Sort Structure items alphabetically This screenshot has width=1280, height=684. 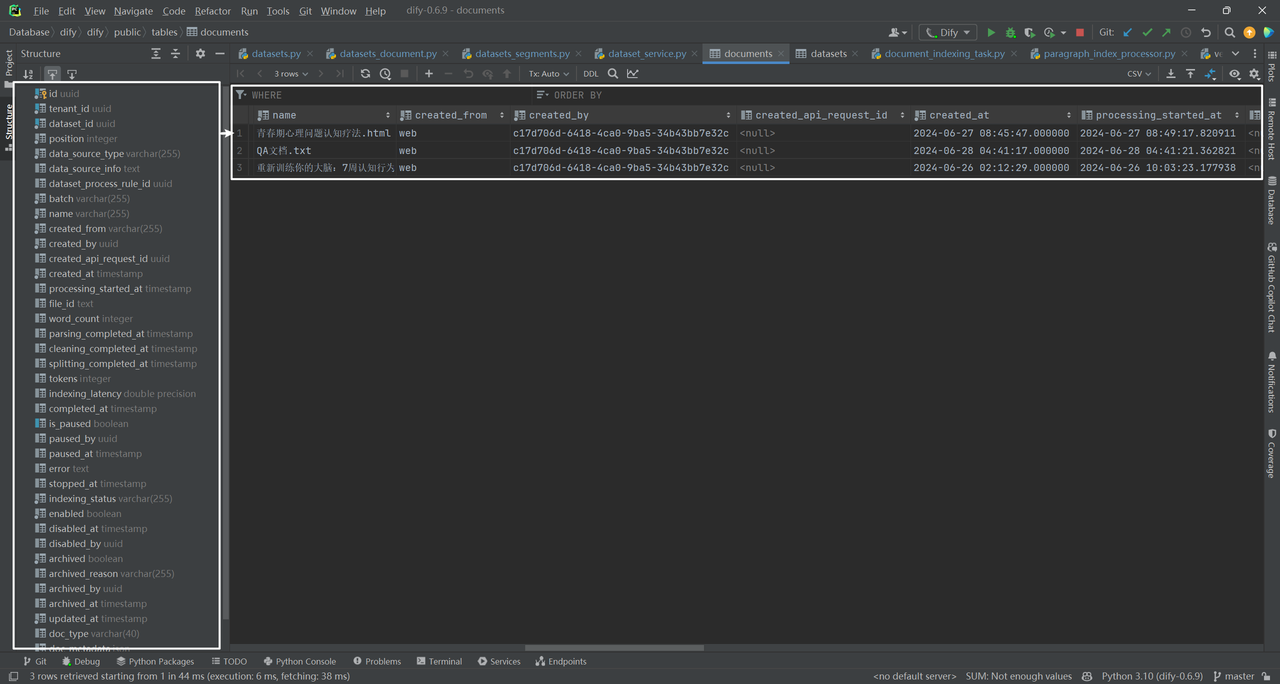[x=28, y=74]
